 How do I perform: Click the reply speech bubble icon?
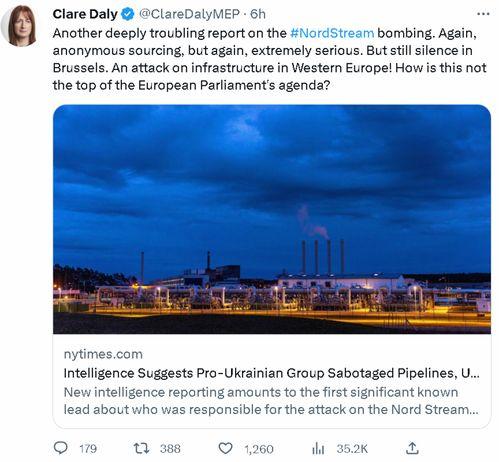click(x=61, y=448)
